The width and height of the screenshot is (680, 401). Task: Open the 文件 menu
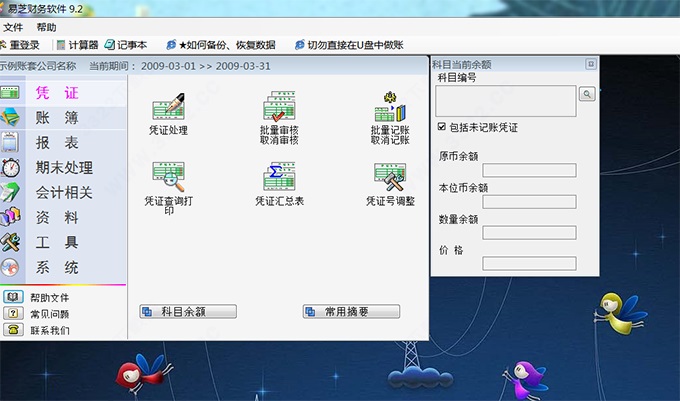click(13, 27)
